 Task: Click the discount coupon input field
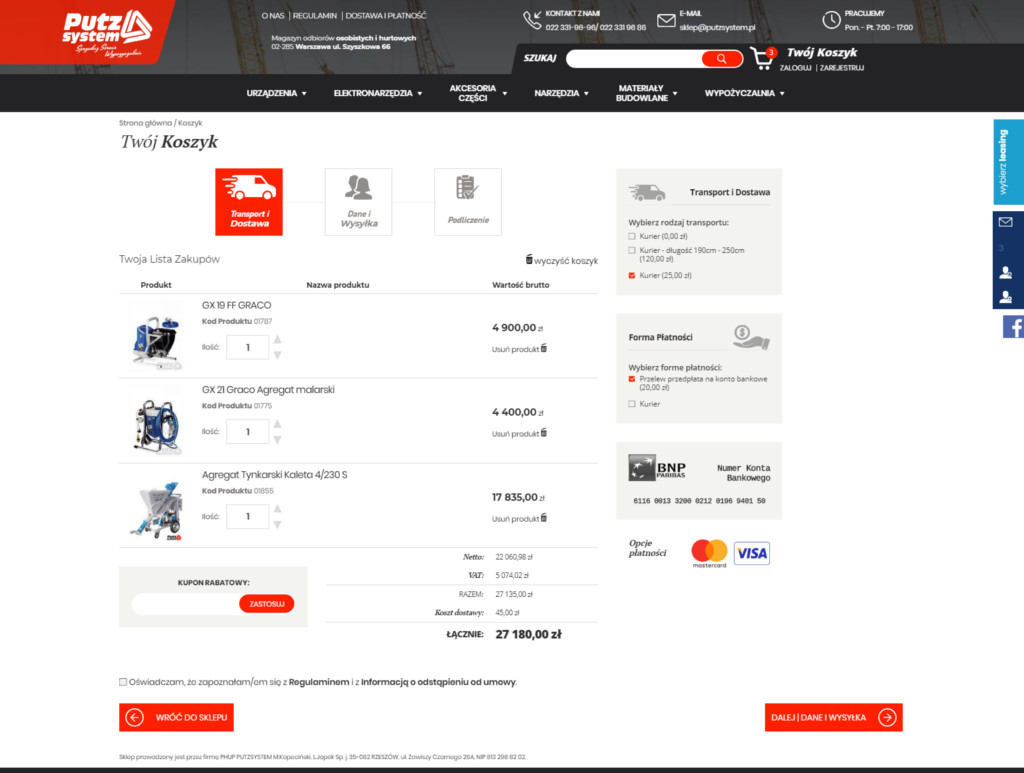185,604
